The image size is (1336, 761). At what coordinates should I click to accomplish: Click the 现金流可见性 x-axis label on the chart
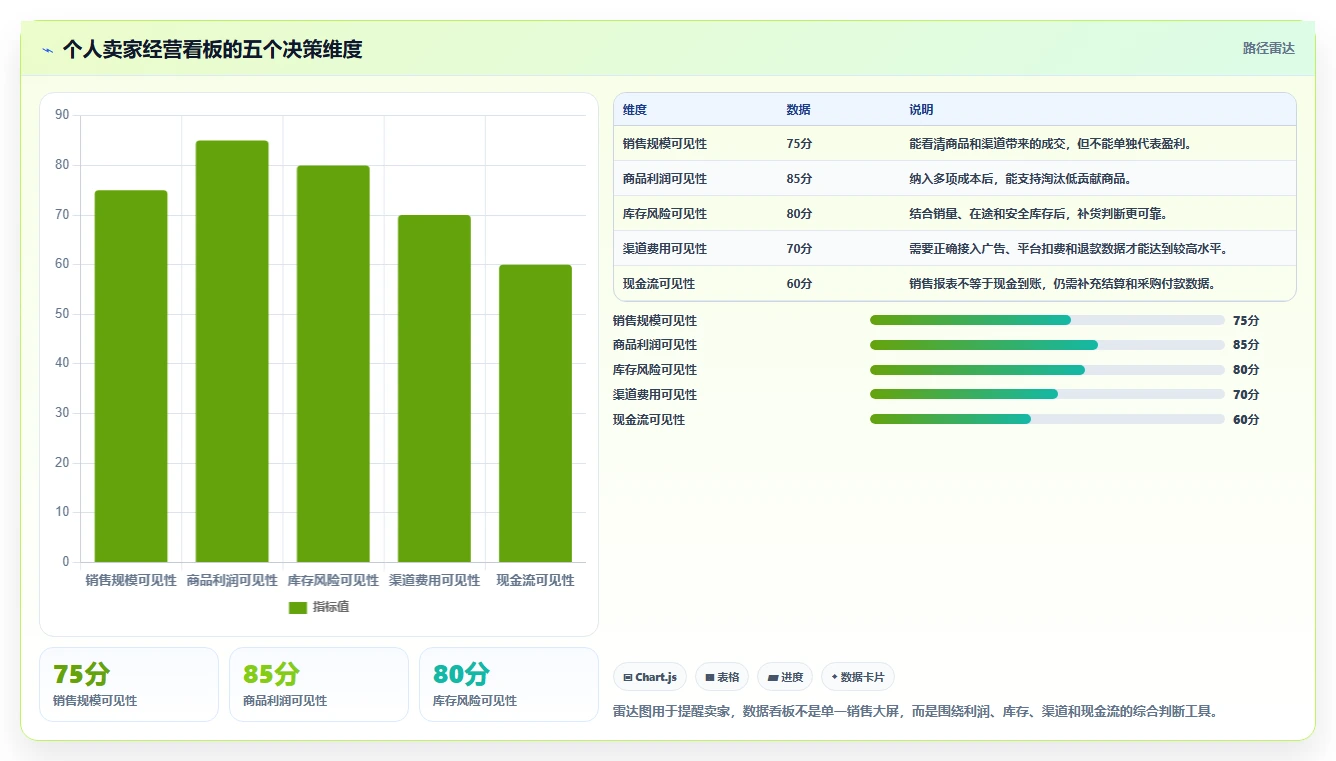[535, 580]
